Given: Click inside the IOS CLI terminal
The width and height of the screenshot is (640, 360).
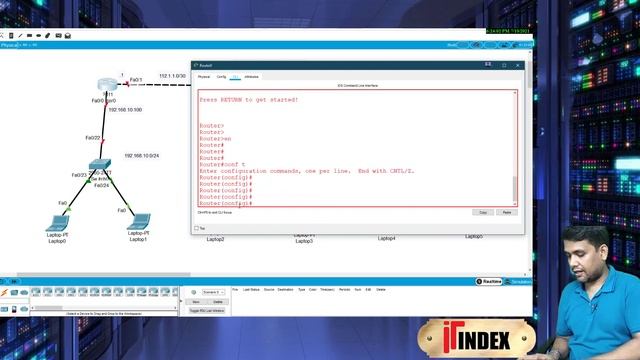Looking at the screenshot, I should [356, 148].
